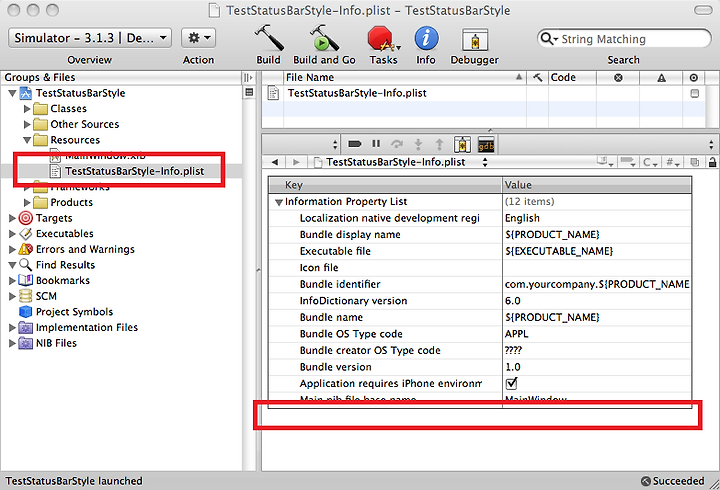Click the Step Out up arrow icon
720x490 pixels.
[439, 145]
